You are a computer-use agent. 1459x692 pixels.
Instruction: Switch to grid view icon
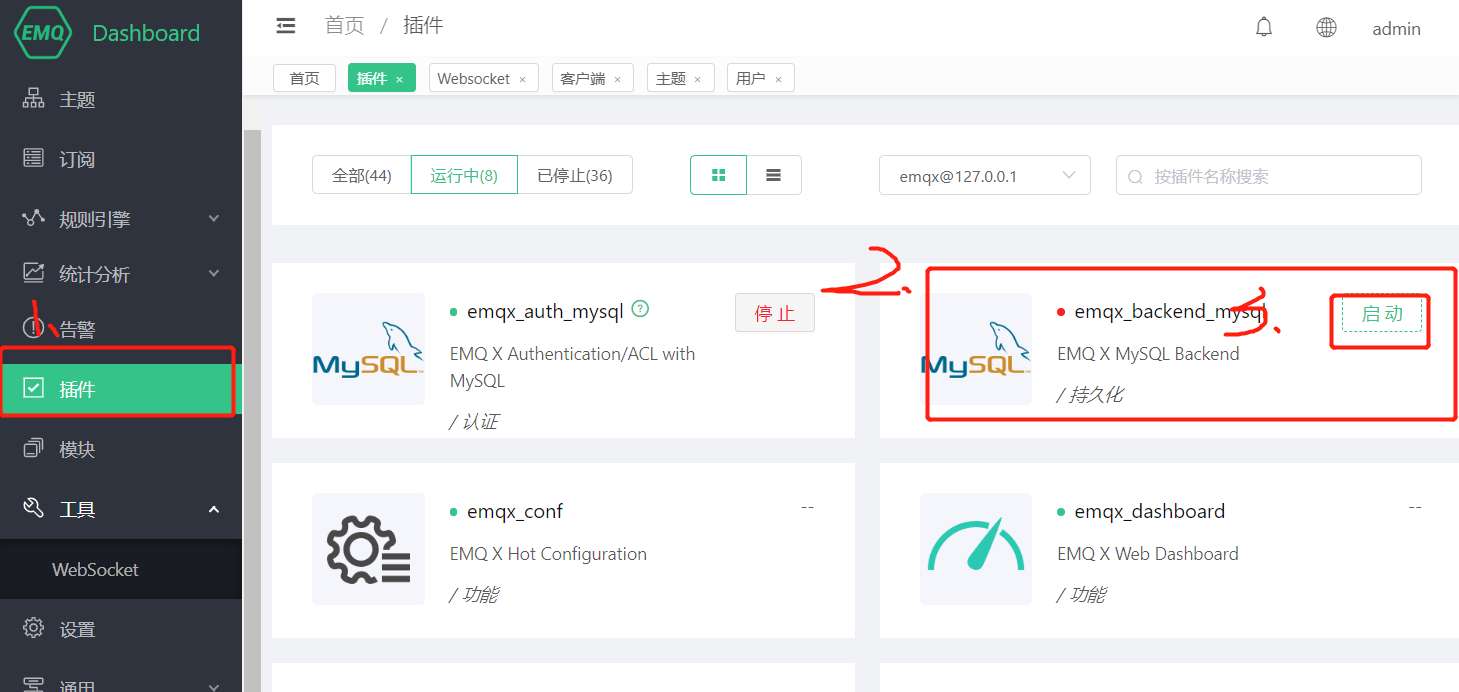[x=718, y=175]
